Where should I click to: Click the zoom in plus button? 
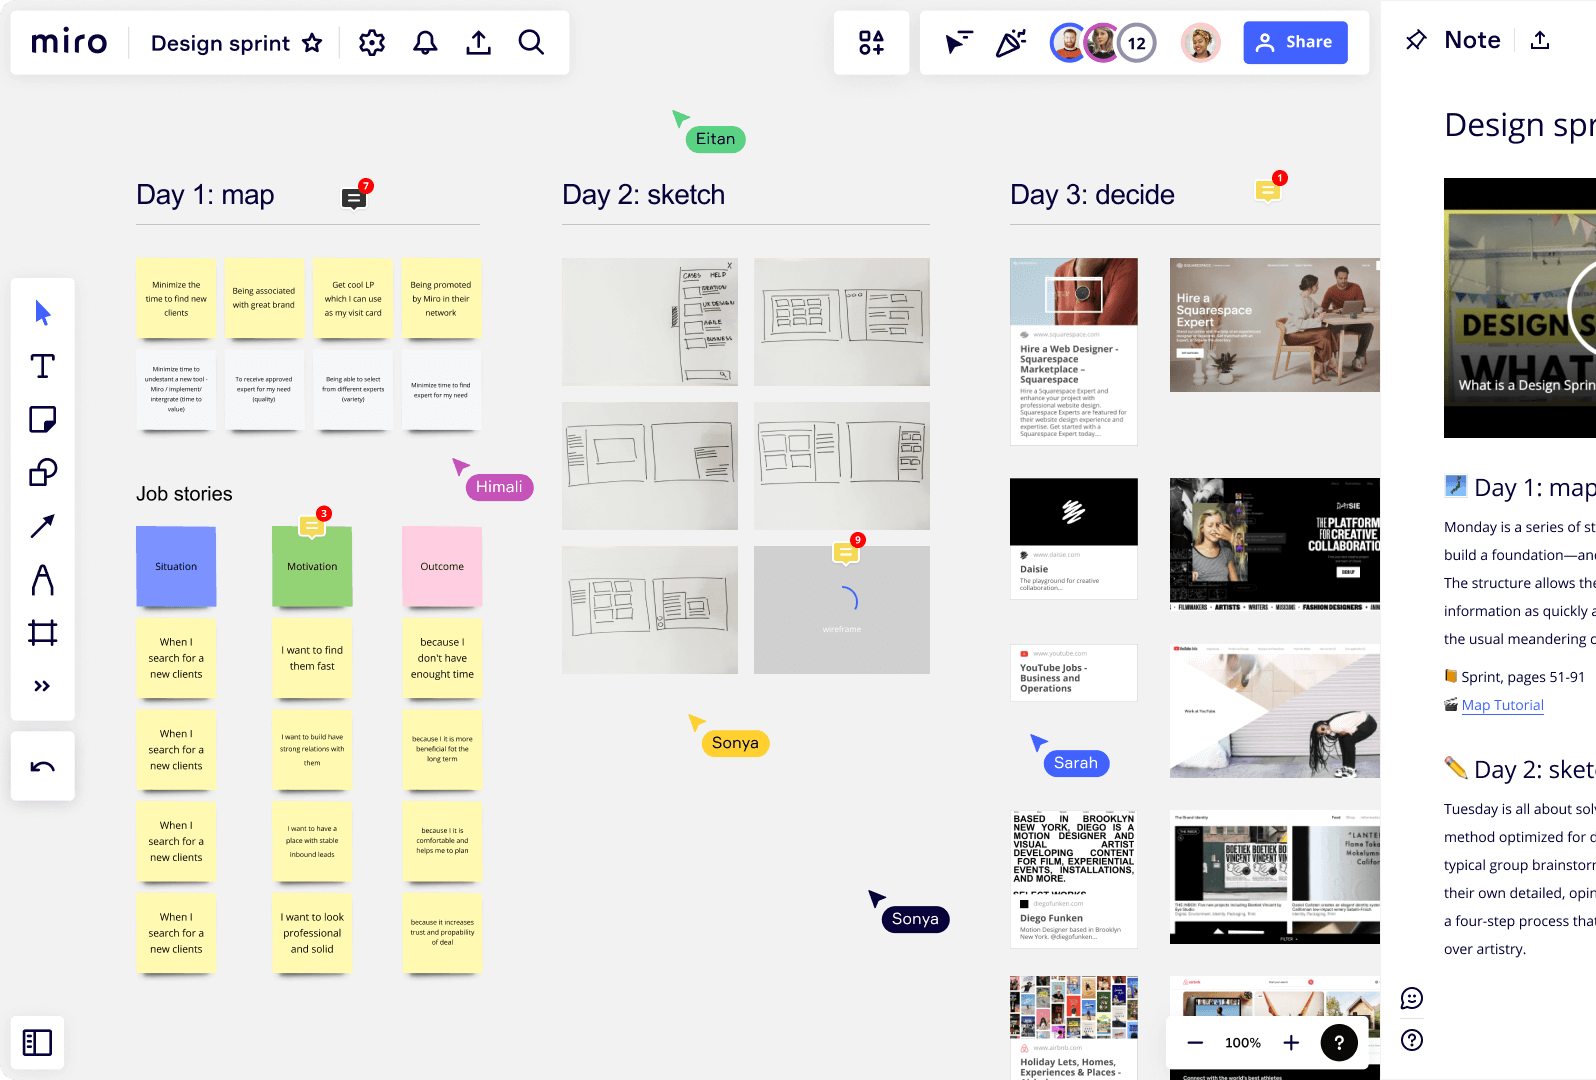[x=1291, y=1043]
